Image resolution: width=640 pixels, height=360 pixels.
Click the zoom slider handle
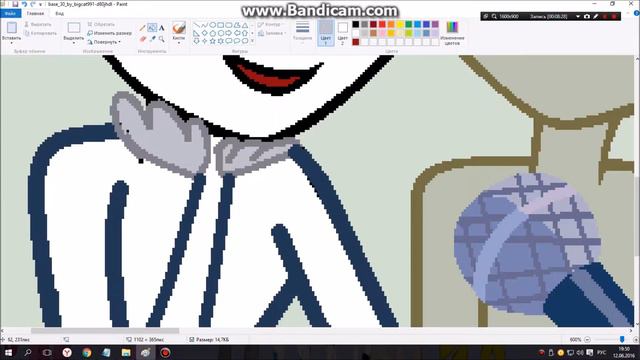(622, 340)
